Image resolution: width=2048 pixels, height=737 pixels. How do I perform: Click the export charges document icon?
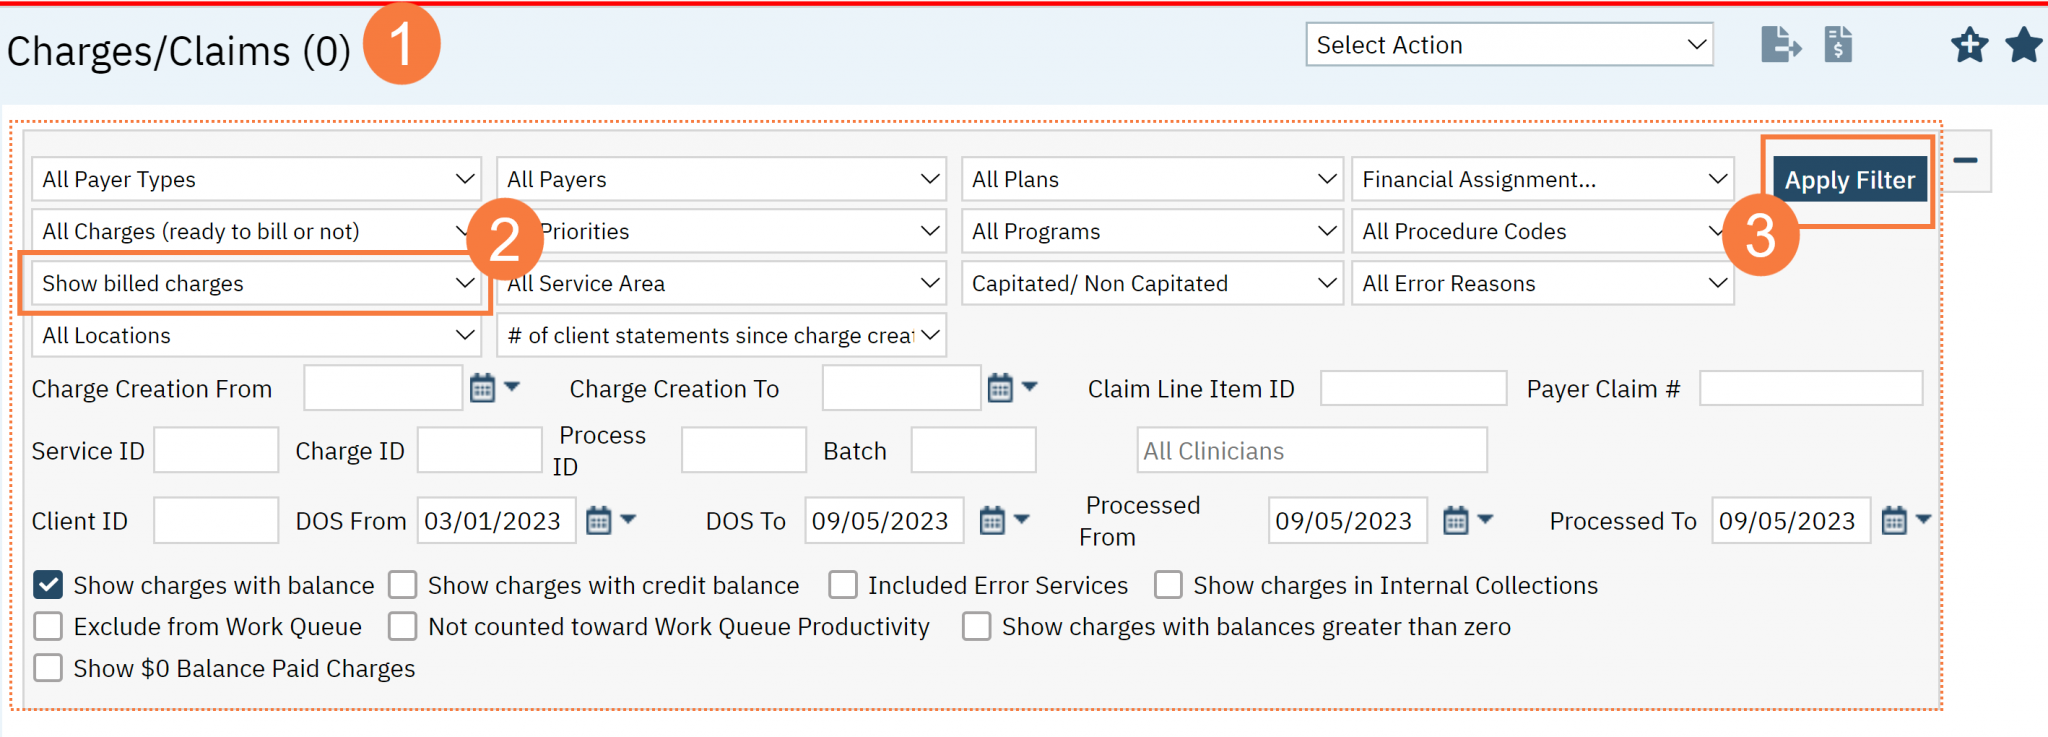click(x=1781, y=44)
